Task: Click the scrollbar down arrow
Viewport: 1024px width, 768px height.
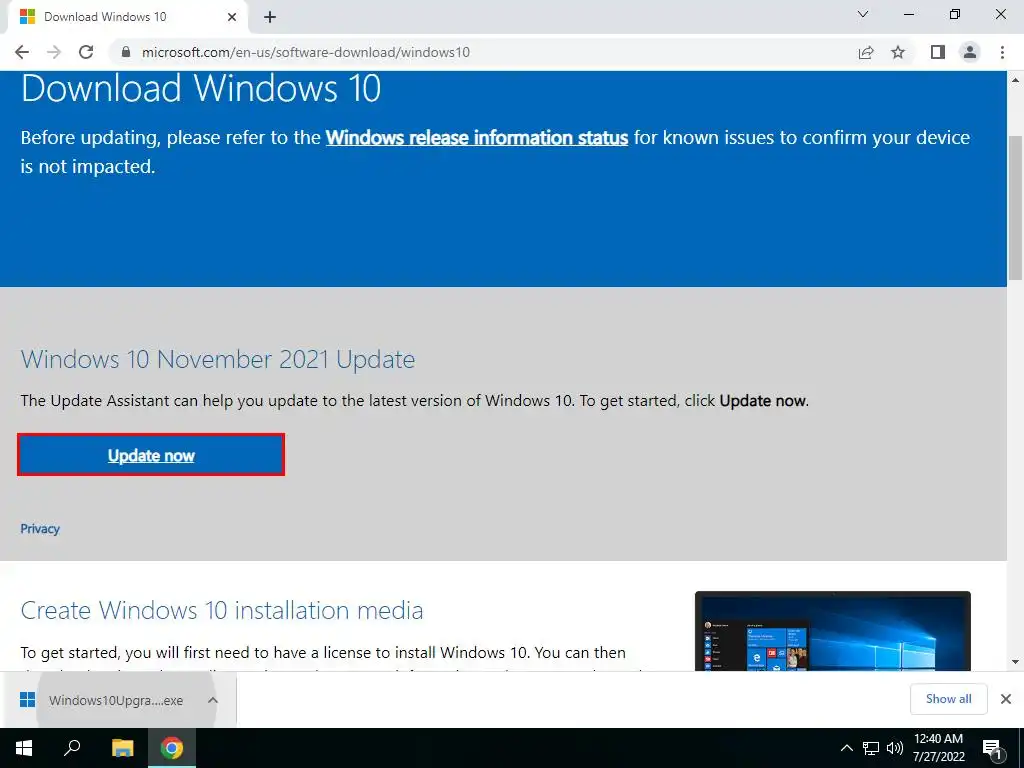Action: coord(1016,662)
